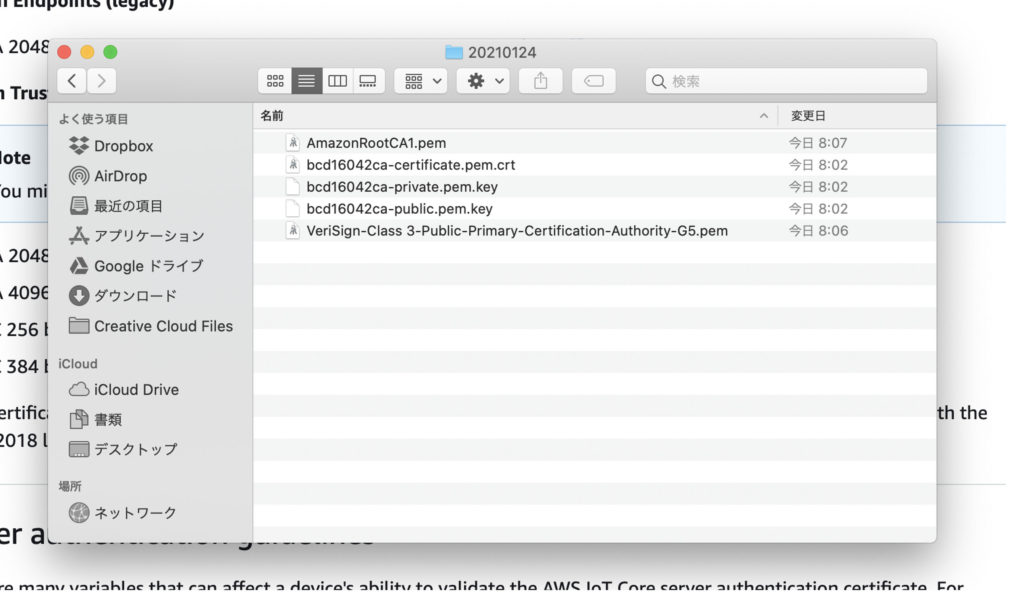This screenshot has height=596, width=1024.
Task: Switch to gallery view mode
Action: tap(368, 81)
